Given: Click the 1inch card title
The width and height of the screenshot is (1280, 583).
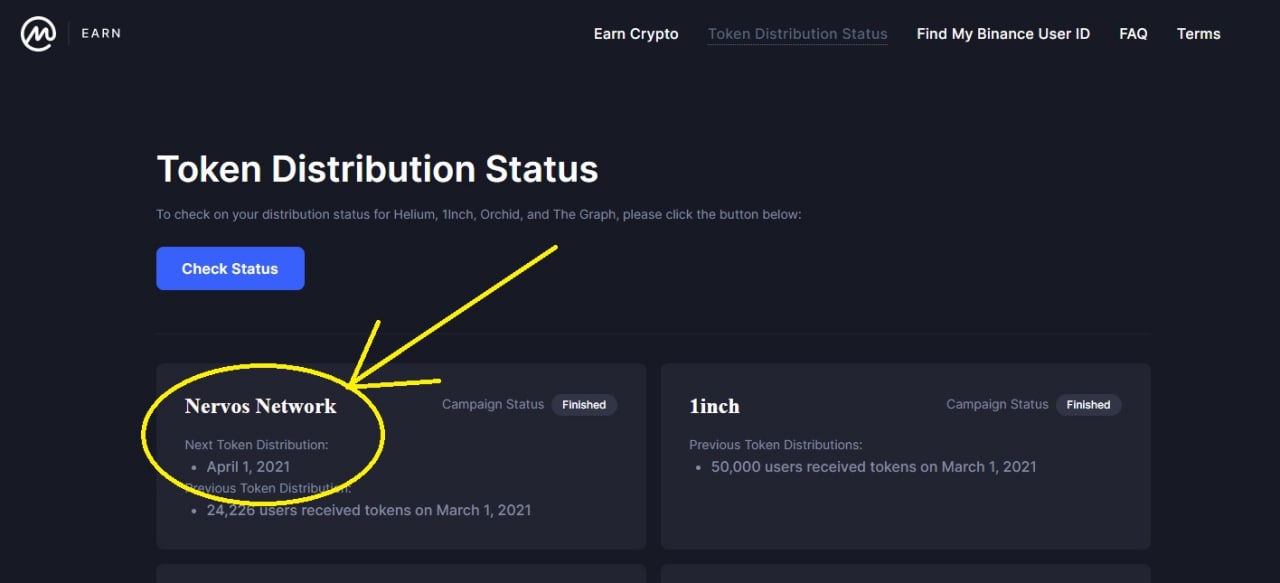Looking at the screenshot, I should point(714,406).
